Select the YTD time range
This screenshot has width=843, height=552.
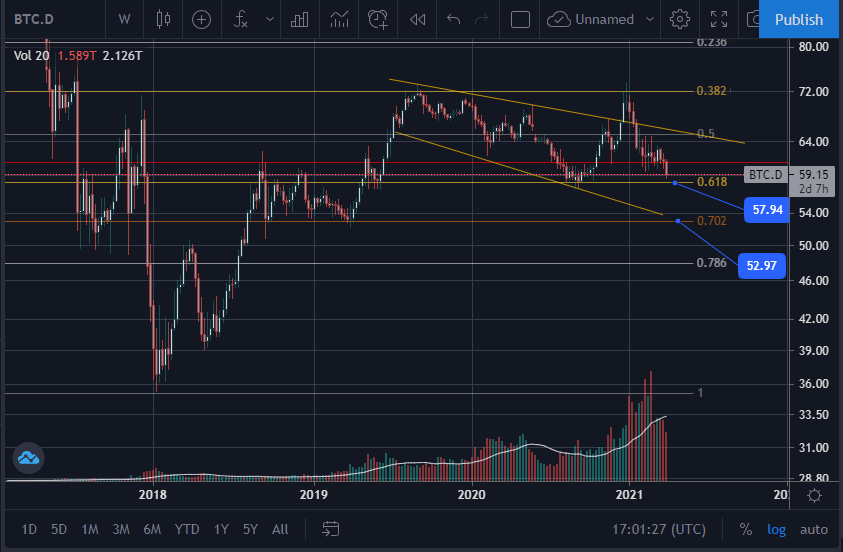coord(187,529)
